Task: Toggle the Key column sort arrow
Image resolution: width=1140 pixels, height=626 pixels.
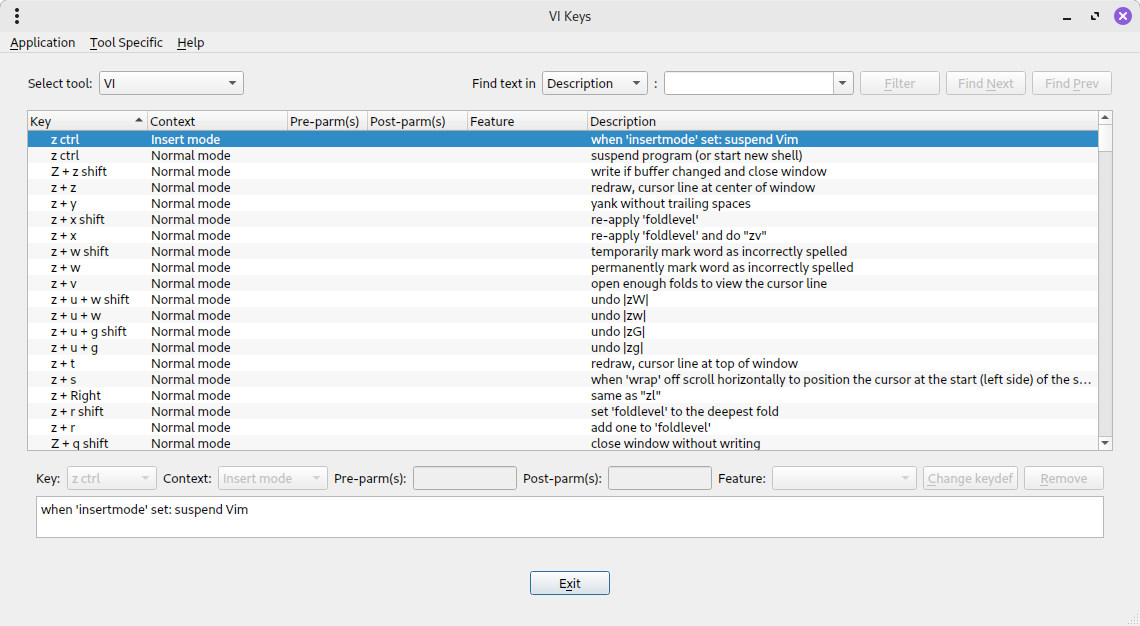Action: tap(138, 120)
